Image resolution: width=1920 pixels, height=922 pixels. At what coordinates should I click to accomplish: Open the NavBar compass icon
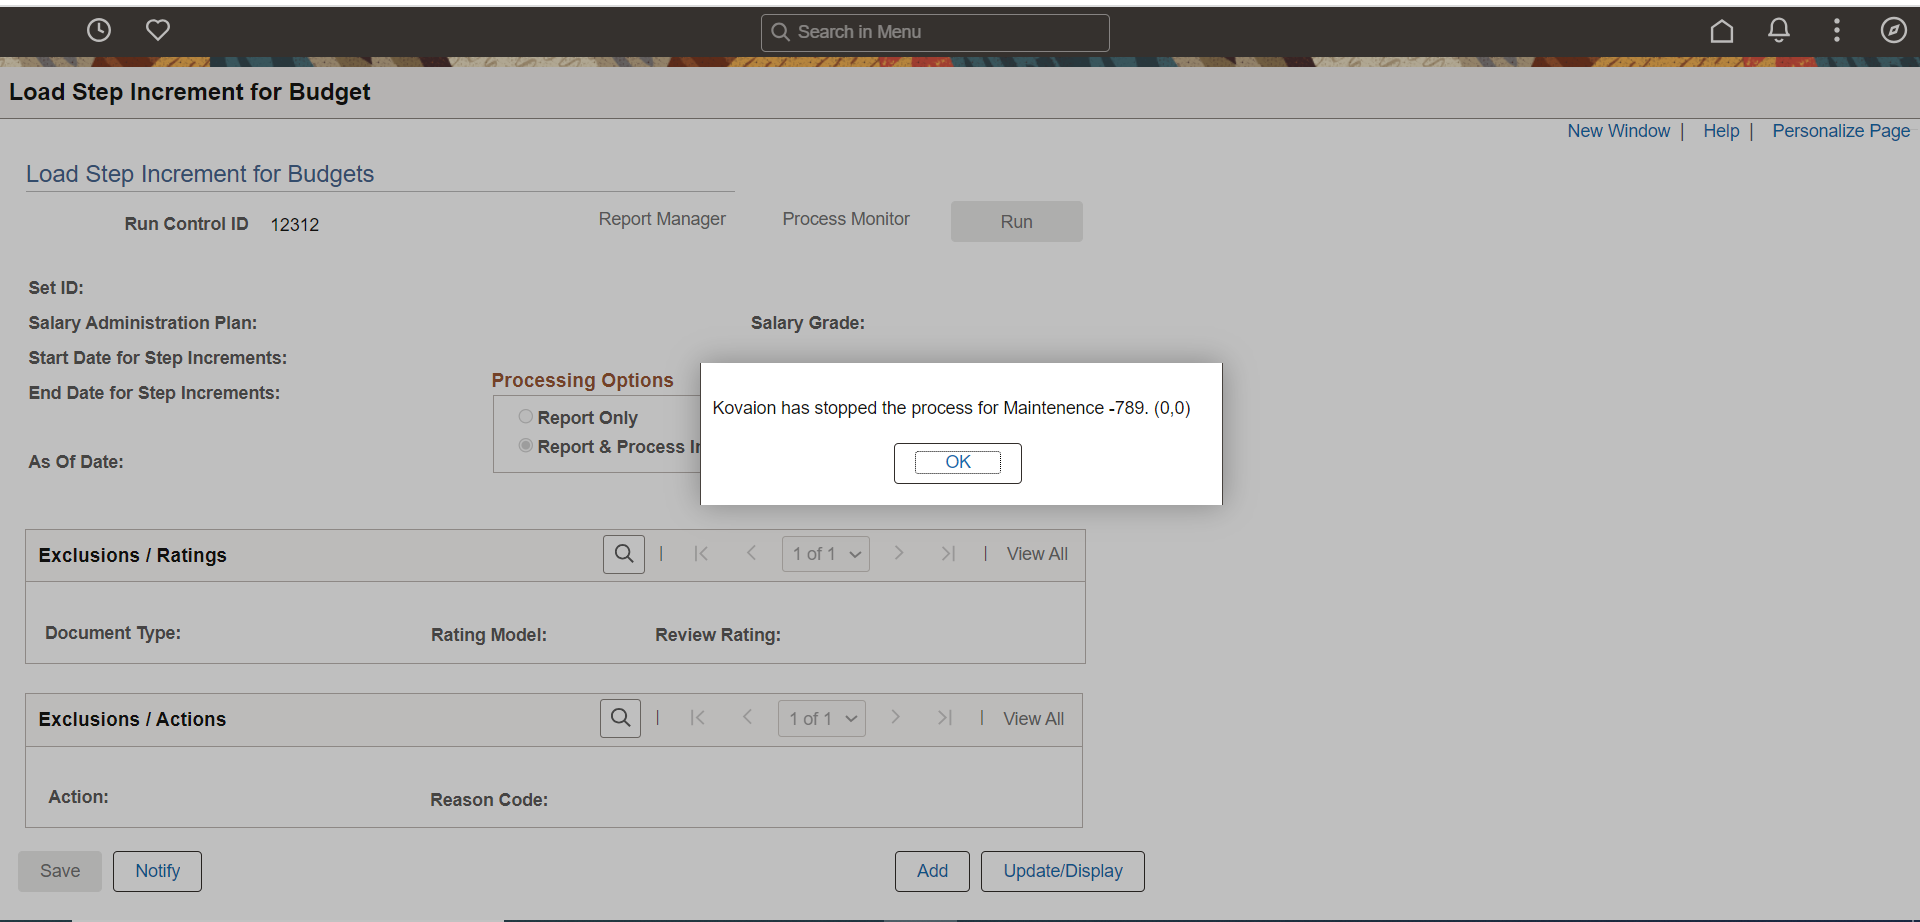click(1895, 30)
